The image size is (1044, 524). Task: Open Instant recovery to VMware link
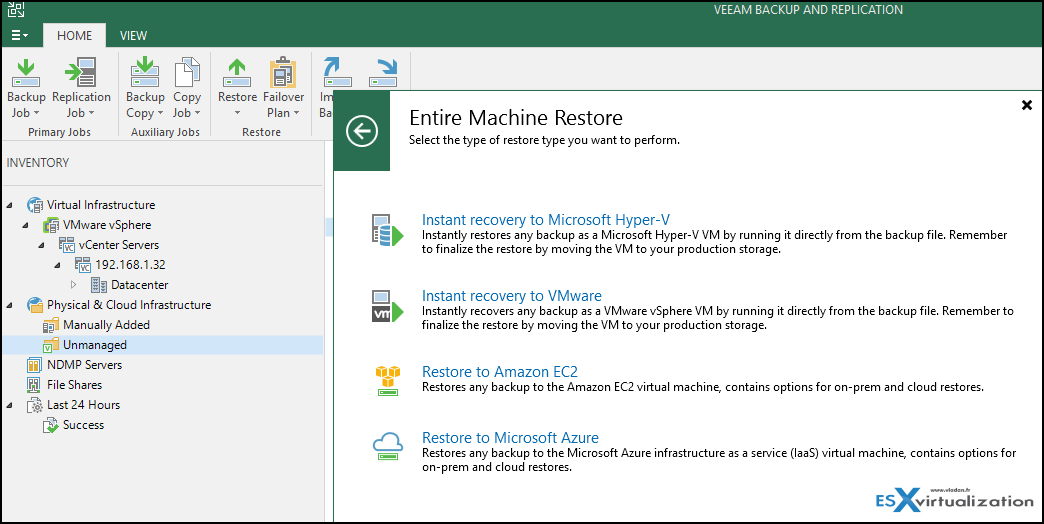click(511, 296)
